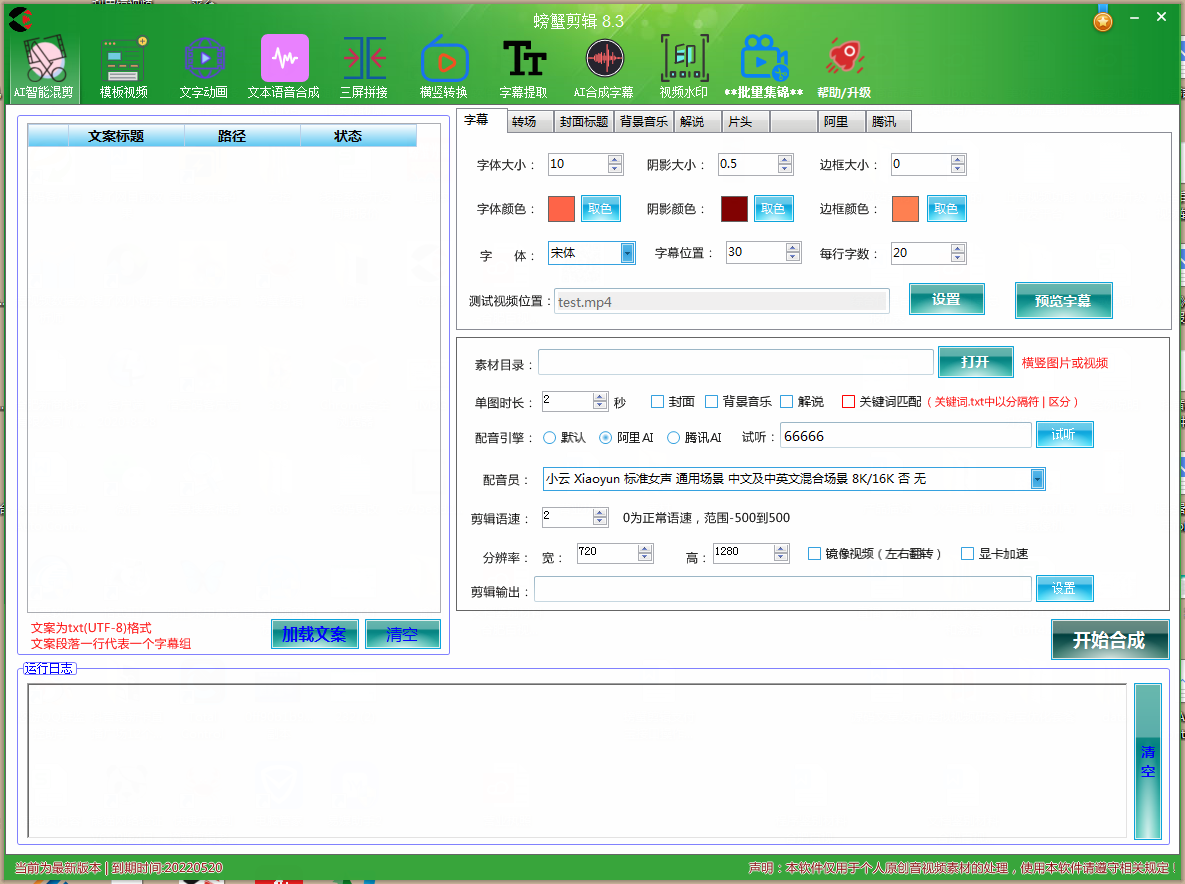Select the 腾讯AI voice engine
Screen dimensions: 1185x884
674,438
